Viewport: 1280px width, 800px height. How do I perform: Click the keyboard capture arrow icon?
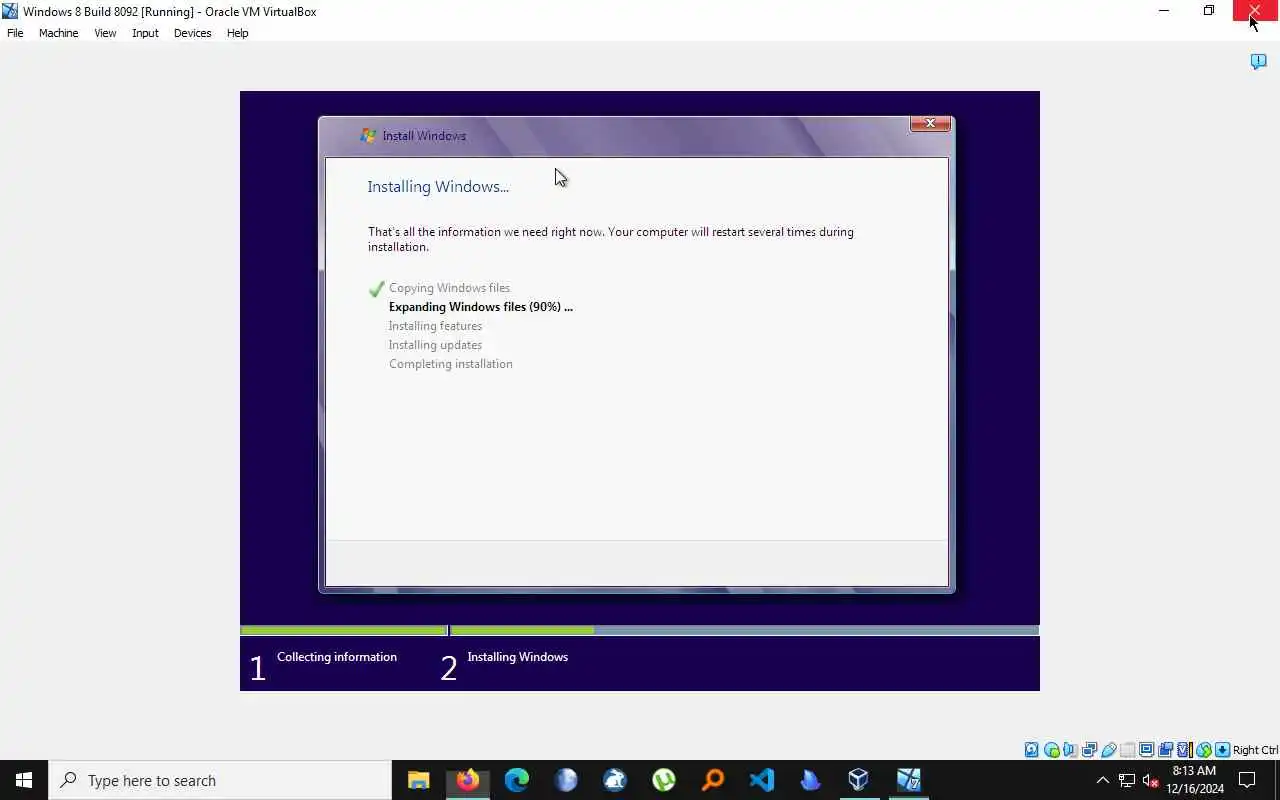[x=1223, y=750]
